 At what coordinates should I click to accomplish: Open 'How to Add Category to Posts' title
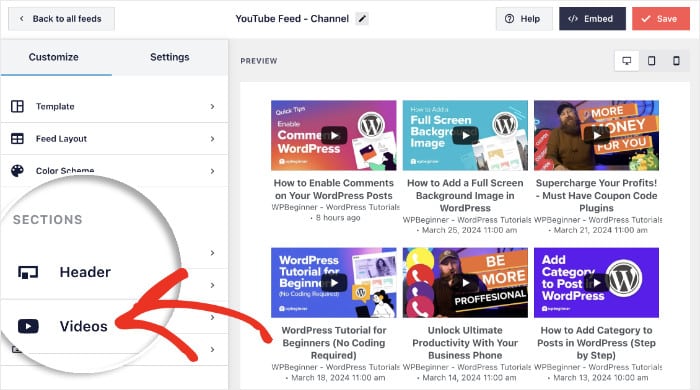pyautogui.click(x=596, y=343)
